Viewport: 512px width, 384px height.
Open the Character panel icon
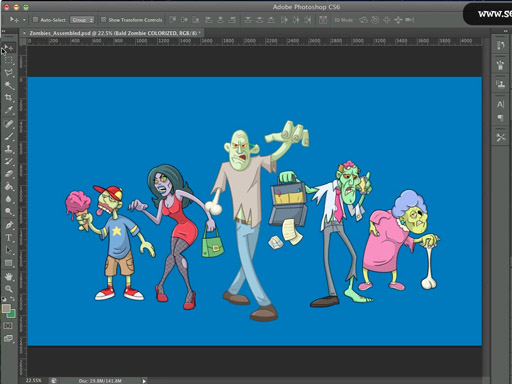[500, 104]
